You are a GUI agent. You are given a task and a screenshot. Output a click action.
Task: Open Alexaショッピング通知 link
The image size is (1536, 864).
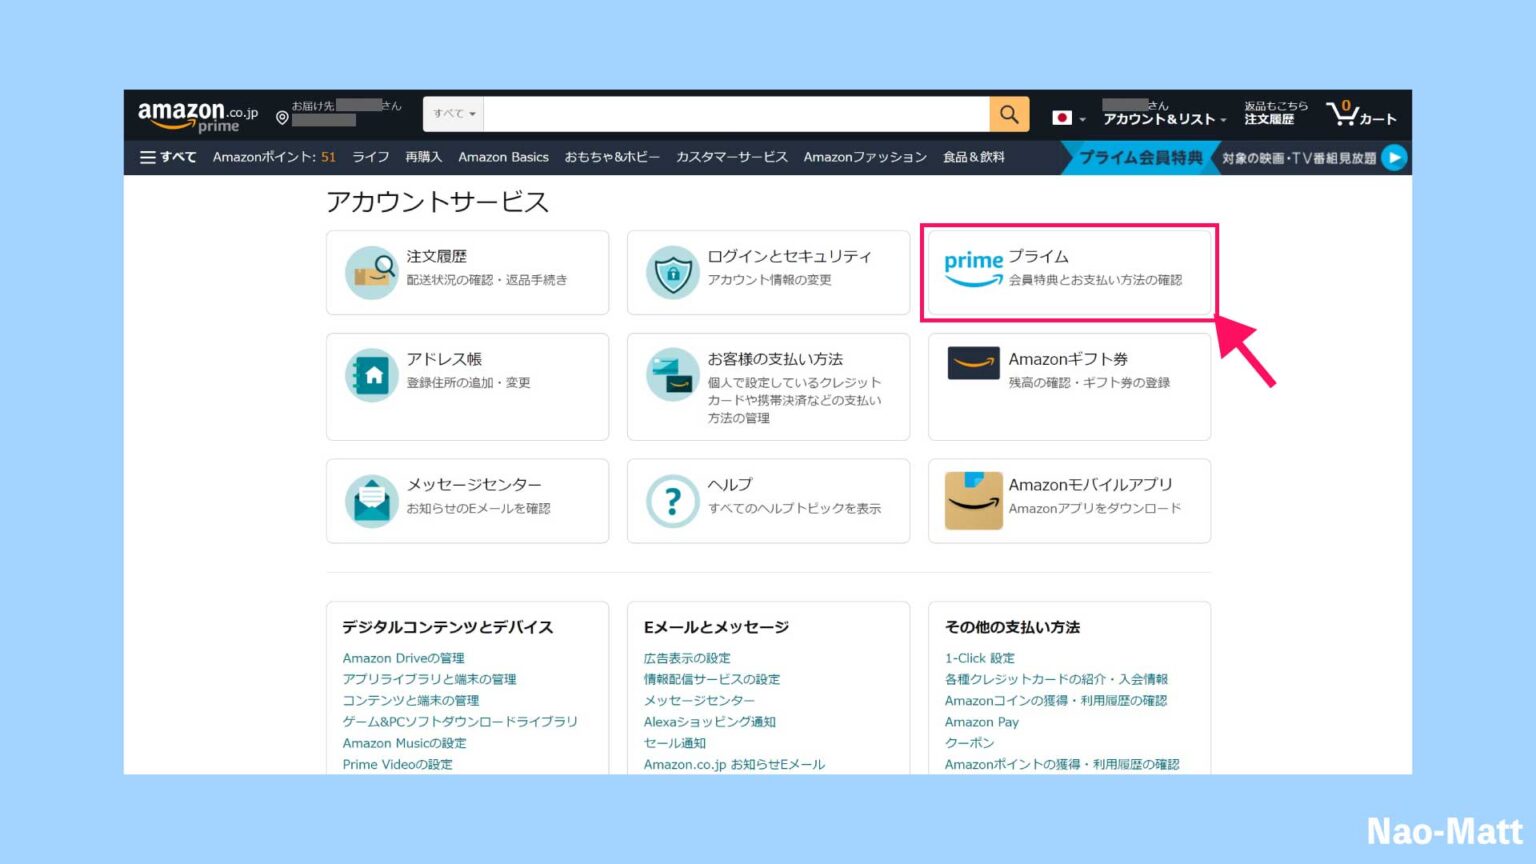click(x=709, y=721)
